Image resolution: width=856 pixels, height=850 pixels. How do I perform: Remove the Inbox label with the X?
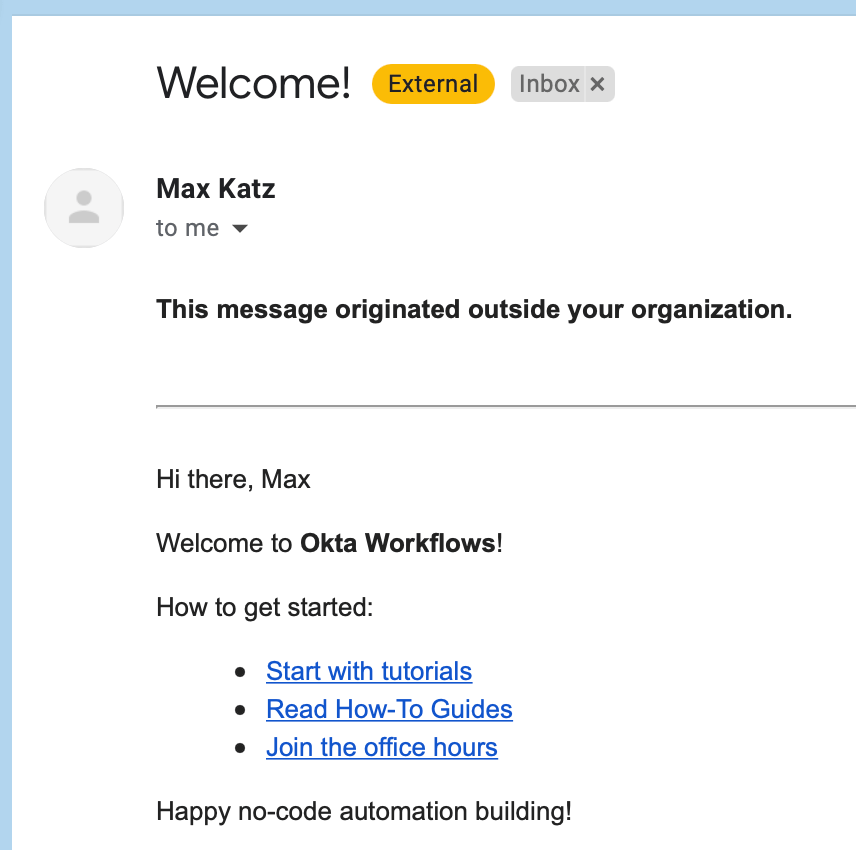click(x=597, y=84)
